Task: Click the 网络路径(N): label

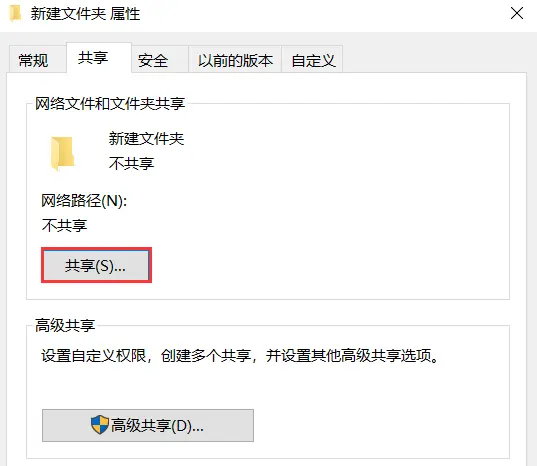Action: (x=84, y=201)
